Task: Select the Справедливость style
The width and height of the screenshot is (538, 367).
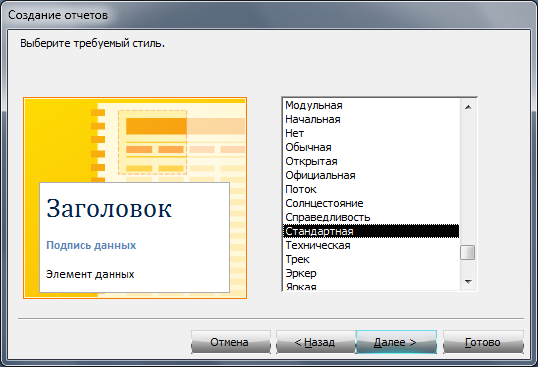Action: coord(371,217)
